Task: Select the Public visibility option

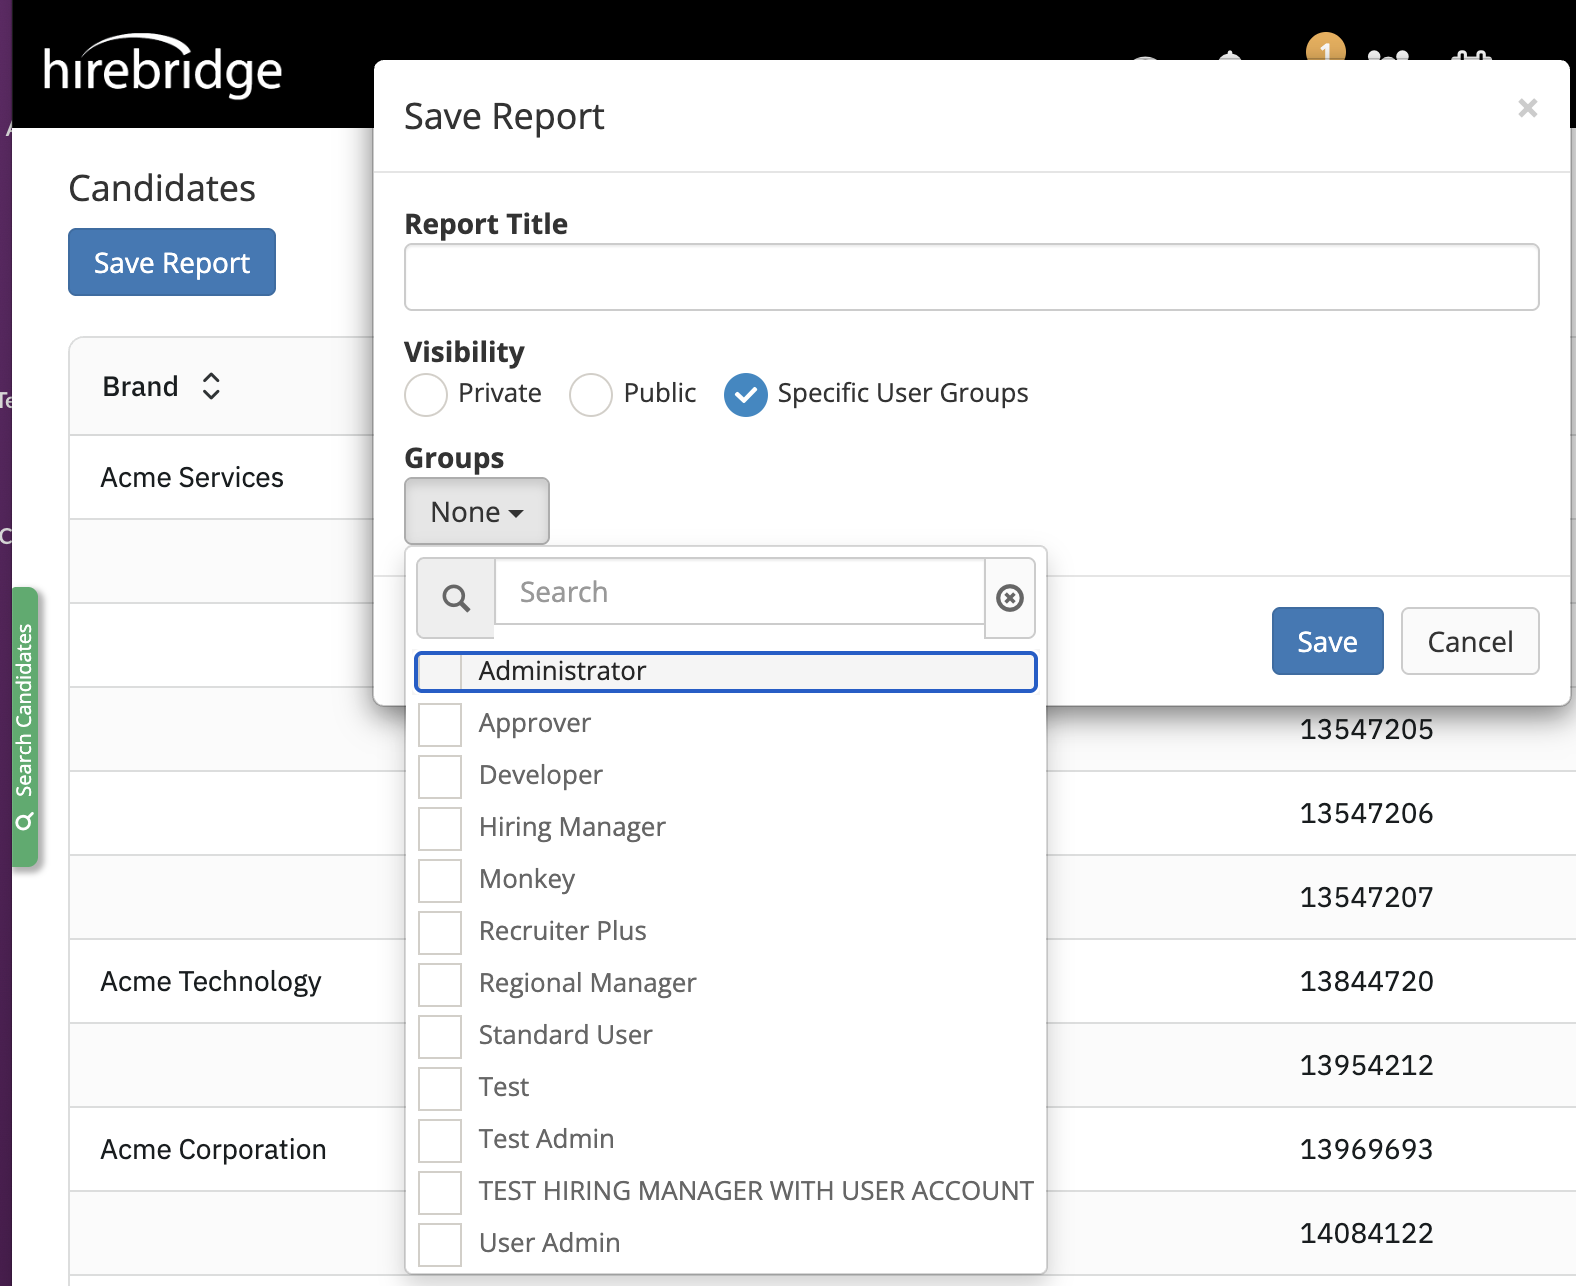Action: [591, 394]
